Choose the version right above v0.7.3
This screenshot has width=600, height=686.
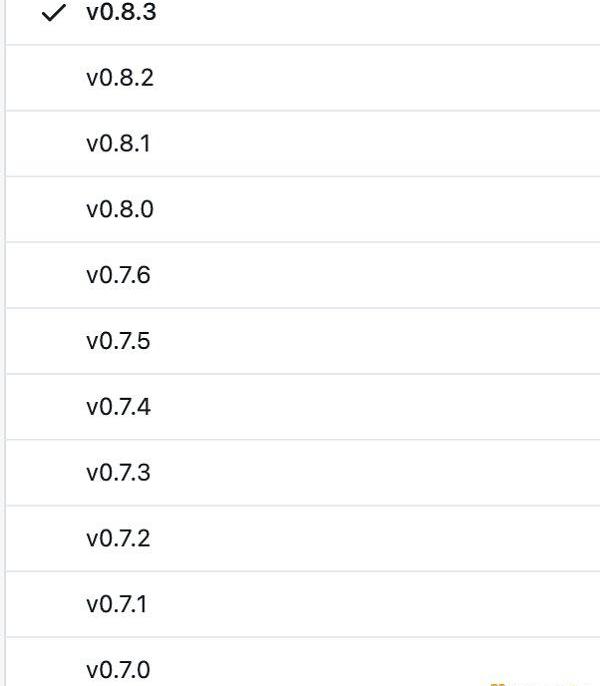coord(119,407)
